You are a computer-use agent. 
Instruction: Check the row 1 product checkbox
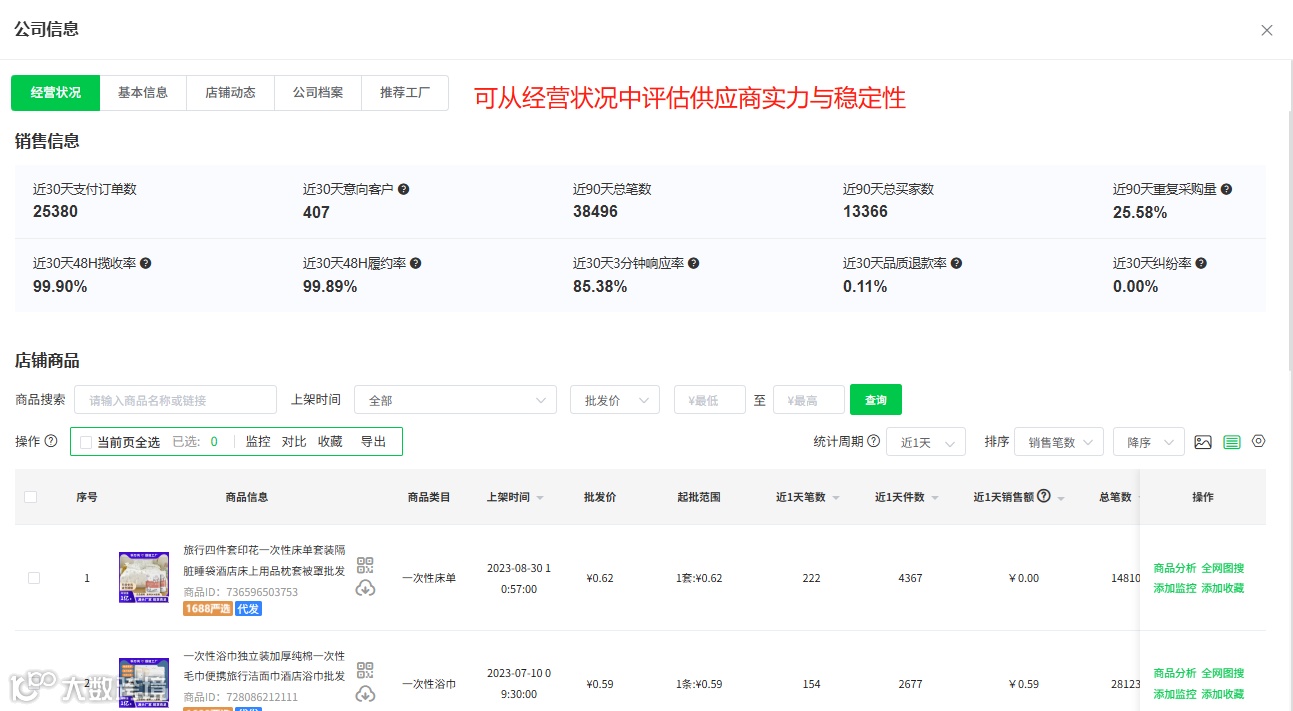point(34,578)
